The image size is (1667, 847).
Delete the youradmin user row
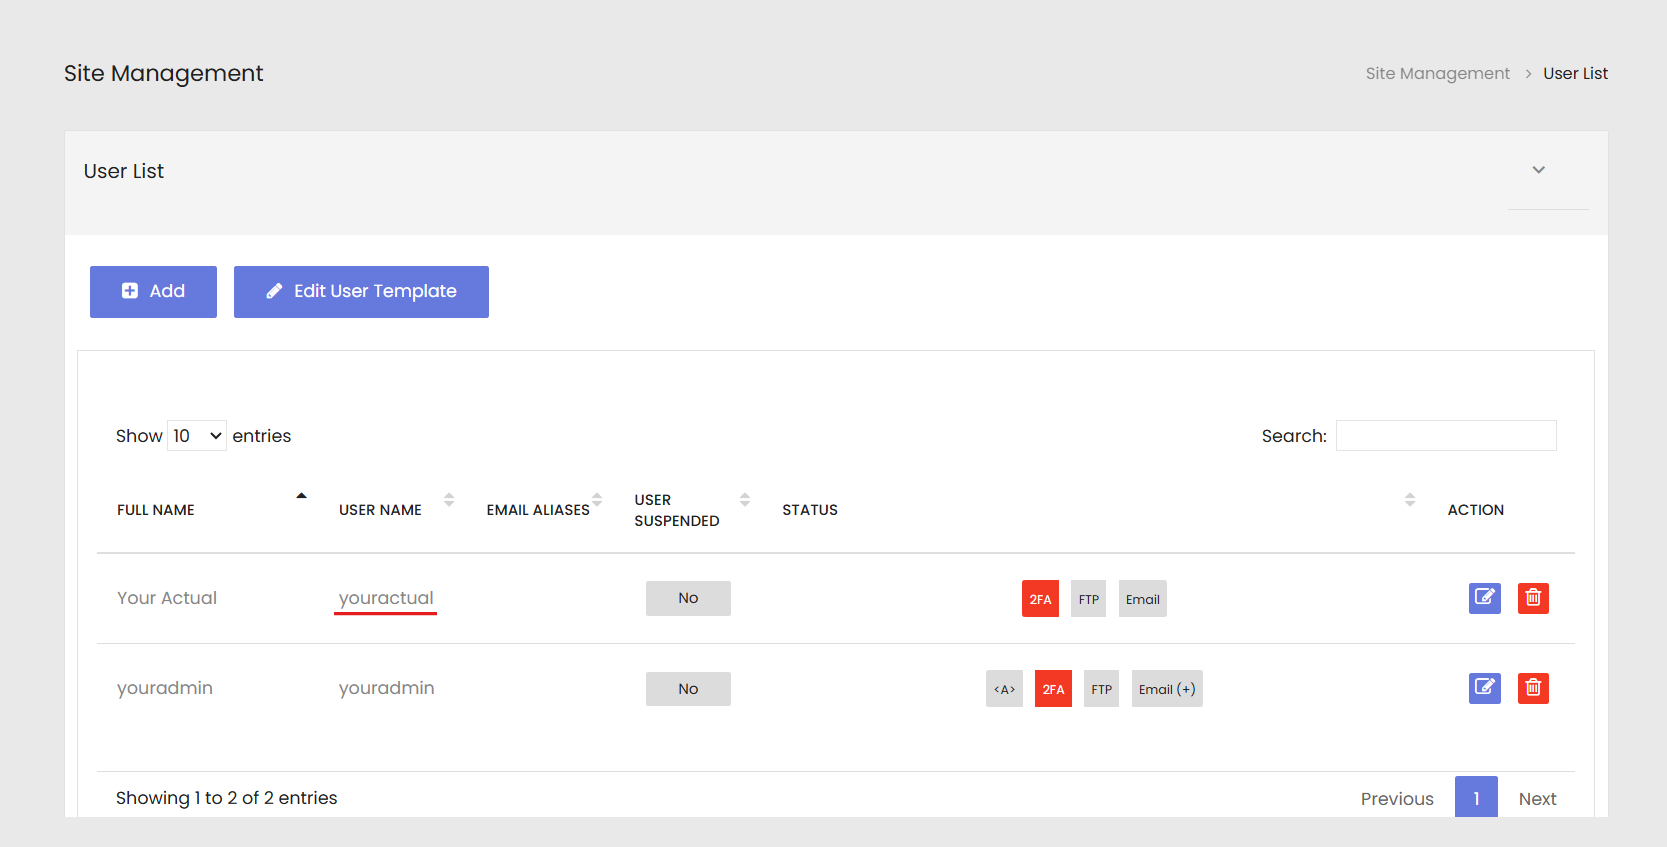click(1533, 688)
